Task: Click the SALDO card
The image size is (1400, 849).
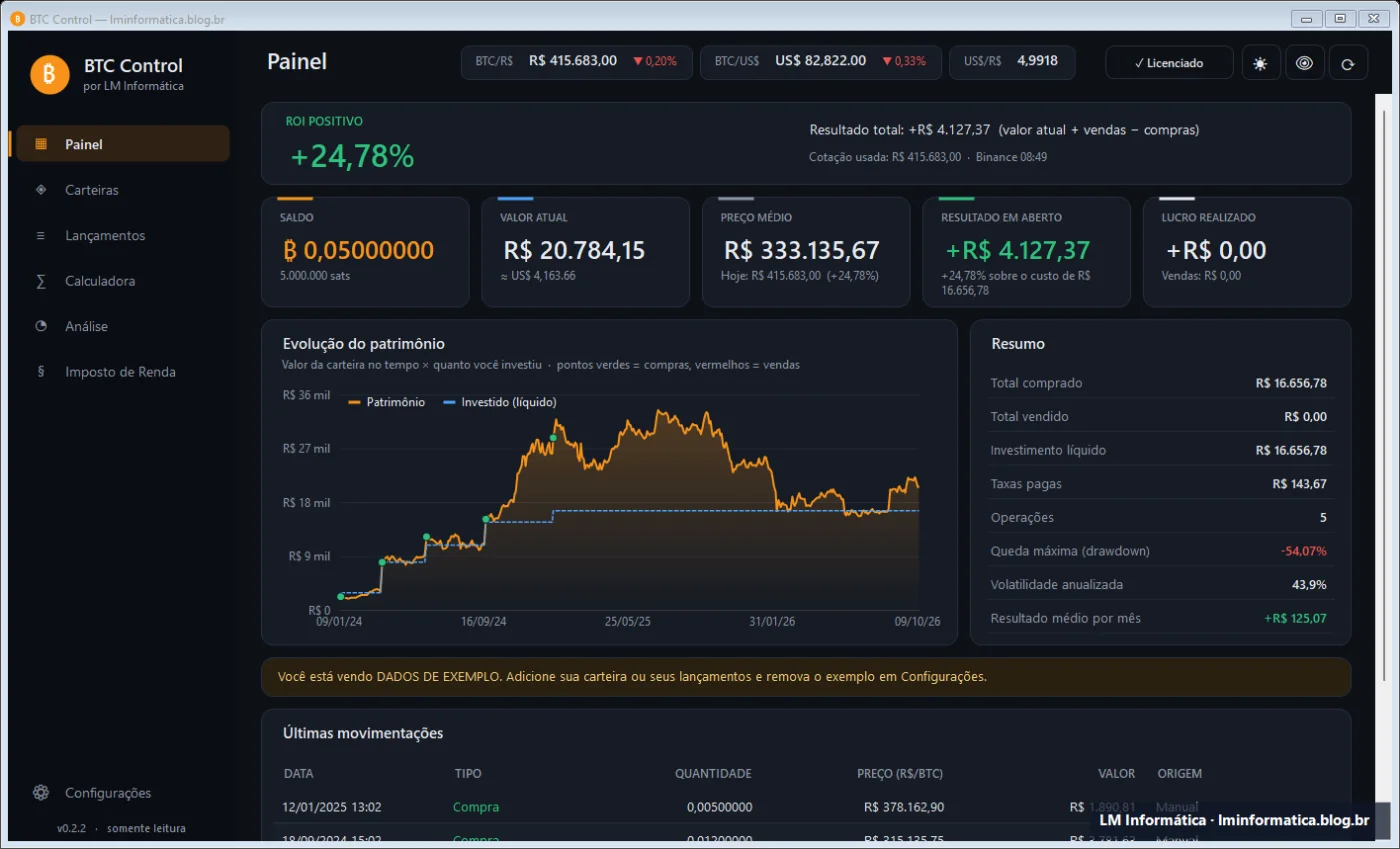Action: [365, 252]
